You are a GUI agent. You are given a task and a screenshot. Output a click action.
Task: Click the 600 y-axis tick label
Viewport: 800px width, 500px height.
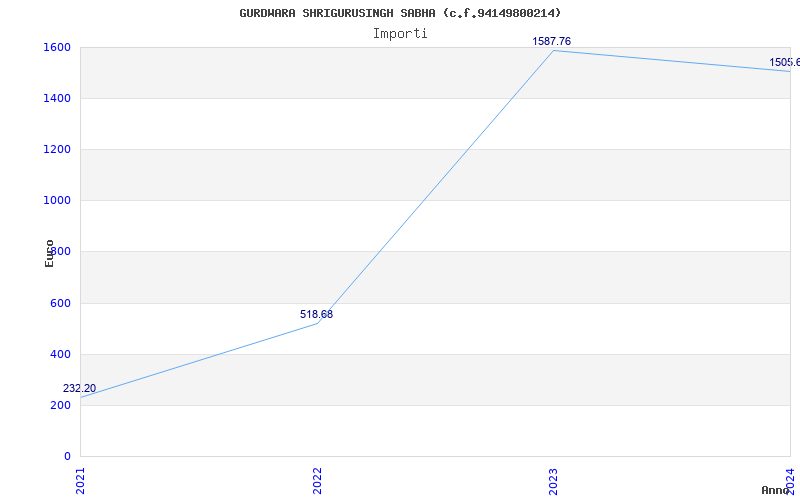60,304
